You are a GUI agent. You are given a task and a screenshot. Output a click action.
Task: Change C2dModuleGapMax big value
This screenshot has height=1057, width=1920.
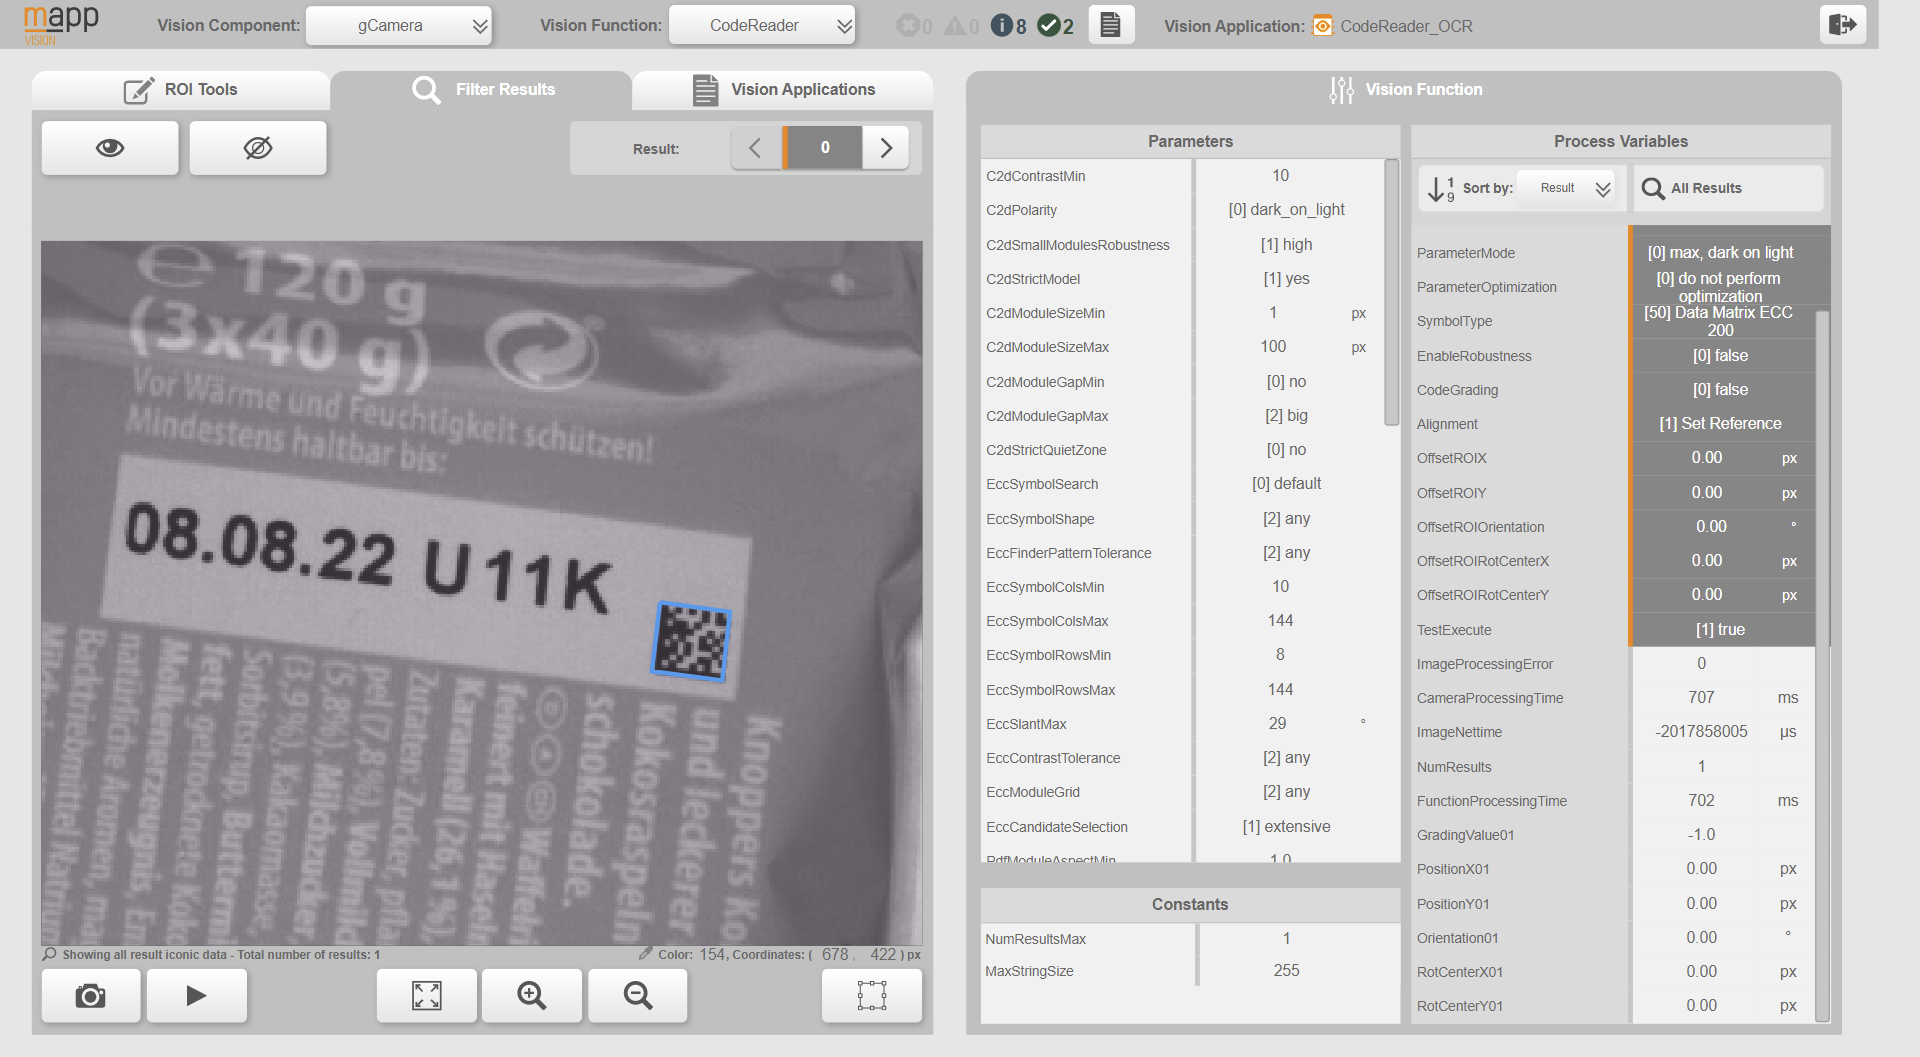pos(1289,415)
